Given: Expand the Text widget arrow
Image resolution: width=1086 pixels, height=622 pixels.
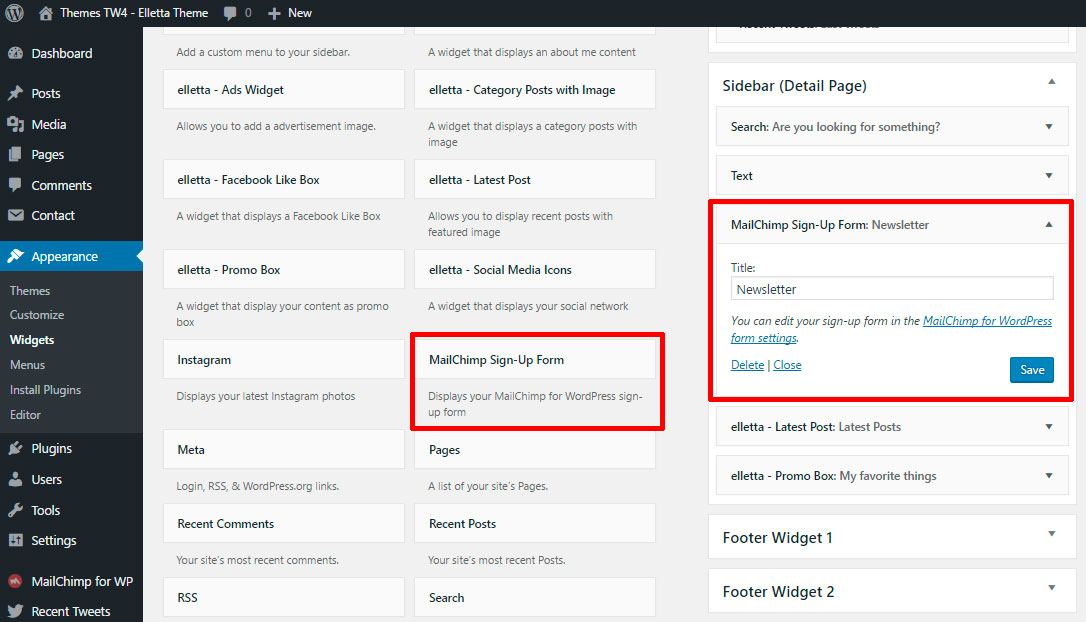Looking at the screenshot, I should (x=1049, y=176).
